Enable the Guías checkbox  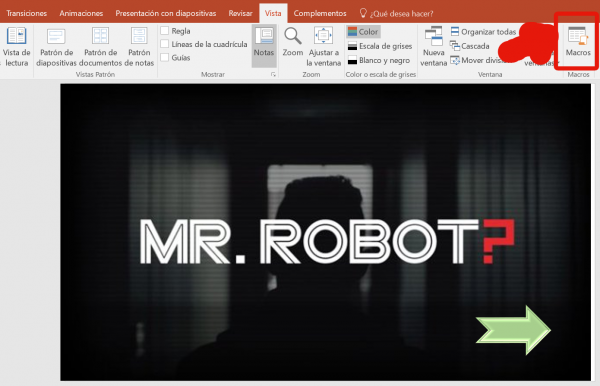[x=165, y=57]
